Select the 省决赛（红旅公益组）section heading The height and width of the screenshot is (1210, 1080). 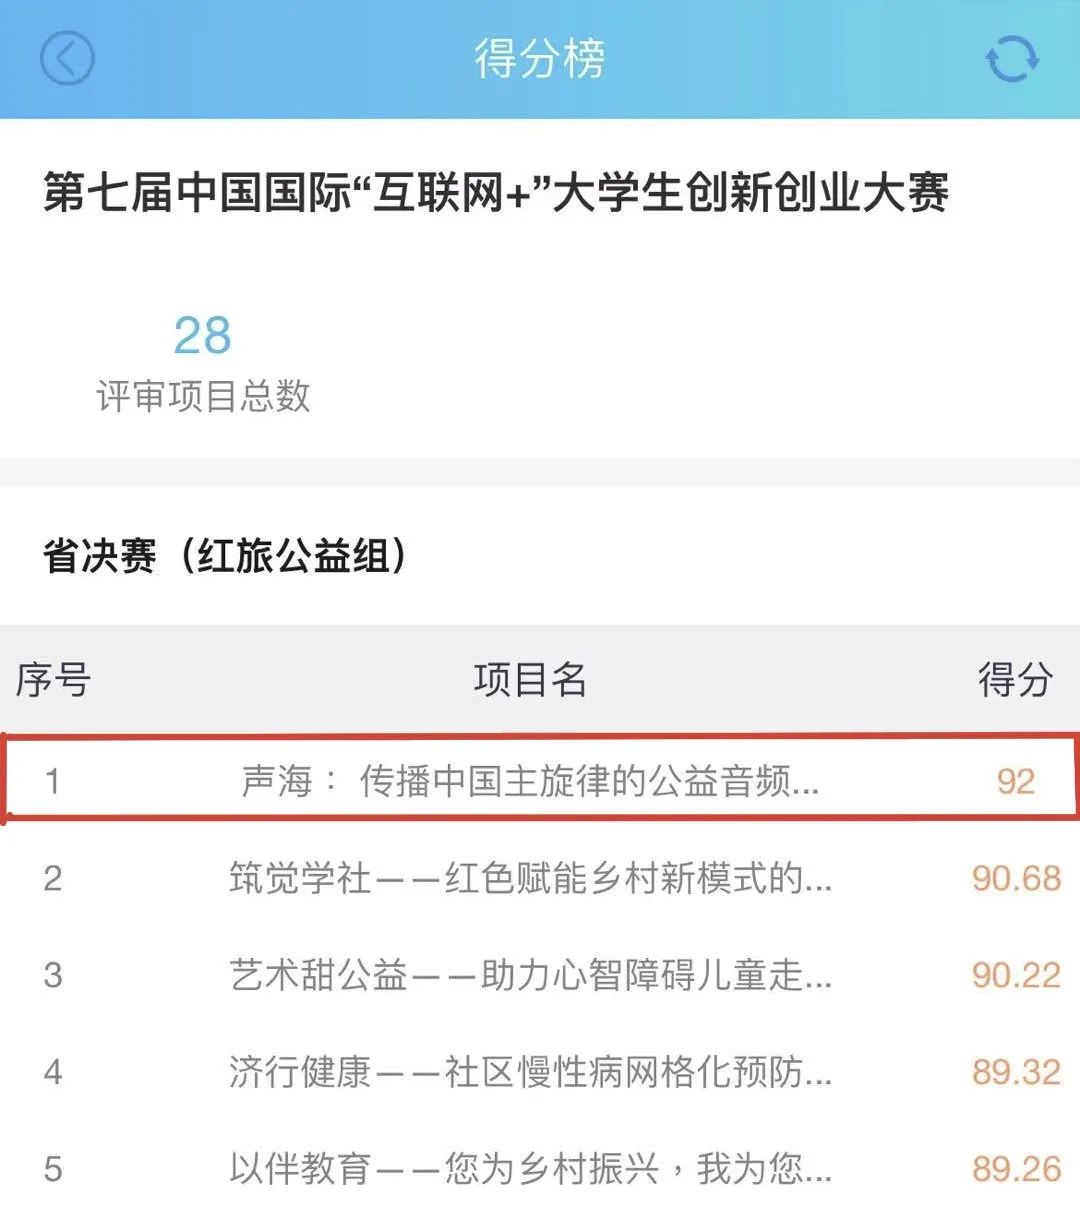(227, 556)
